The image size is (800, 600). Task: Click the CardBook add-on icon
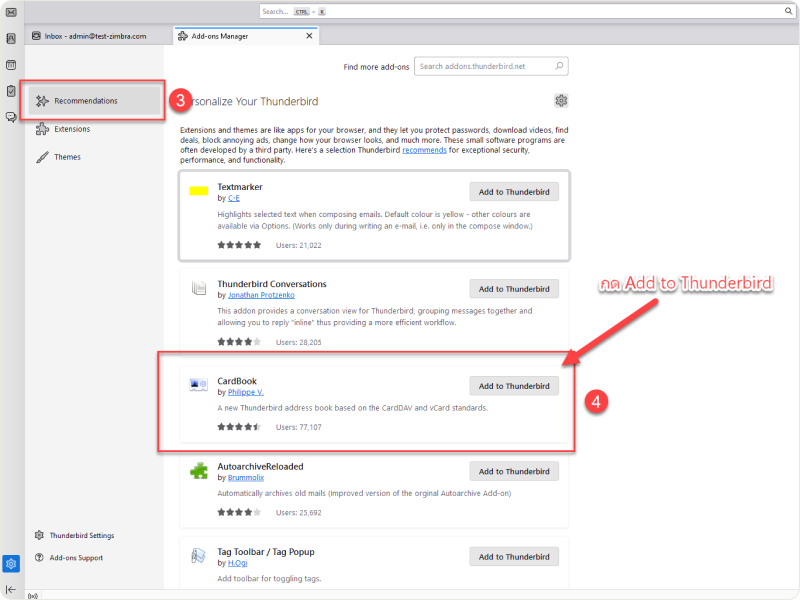tap(198, 385)
